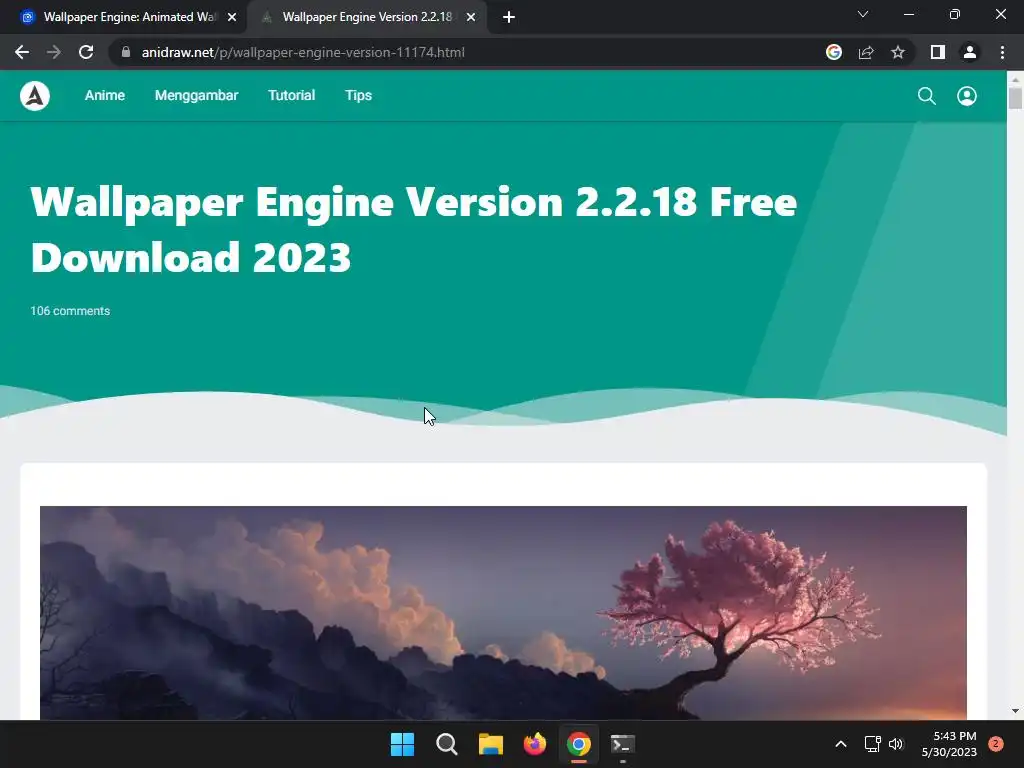The image size is (1024, 768).
Task: Show hidden system tray icons
Action: coord(841,744)
